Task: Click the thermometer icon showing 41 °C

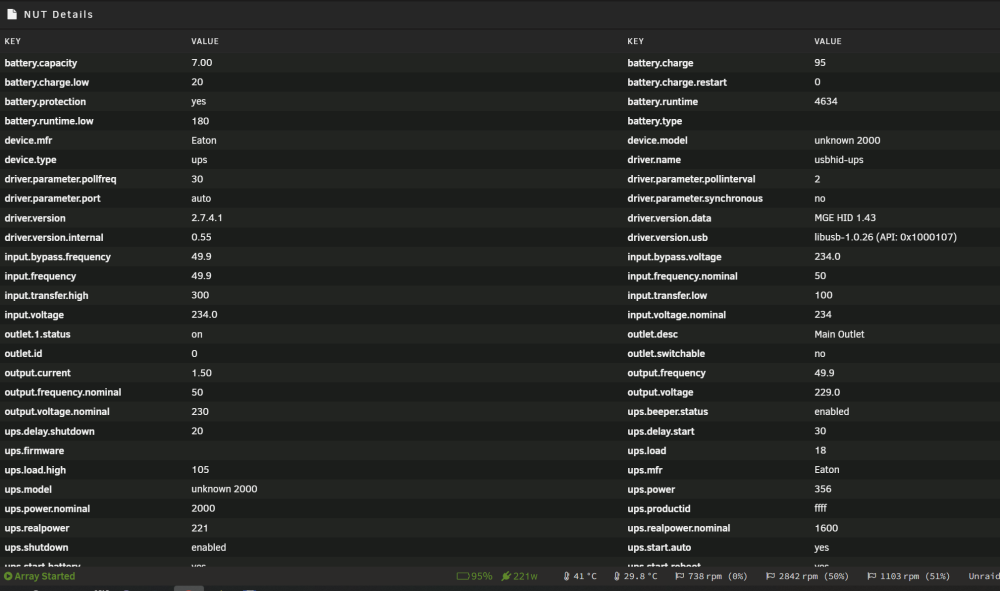Action: pyautogui.click(x=566, y=576)
